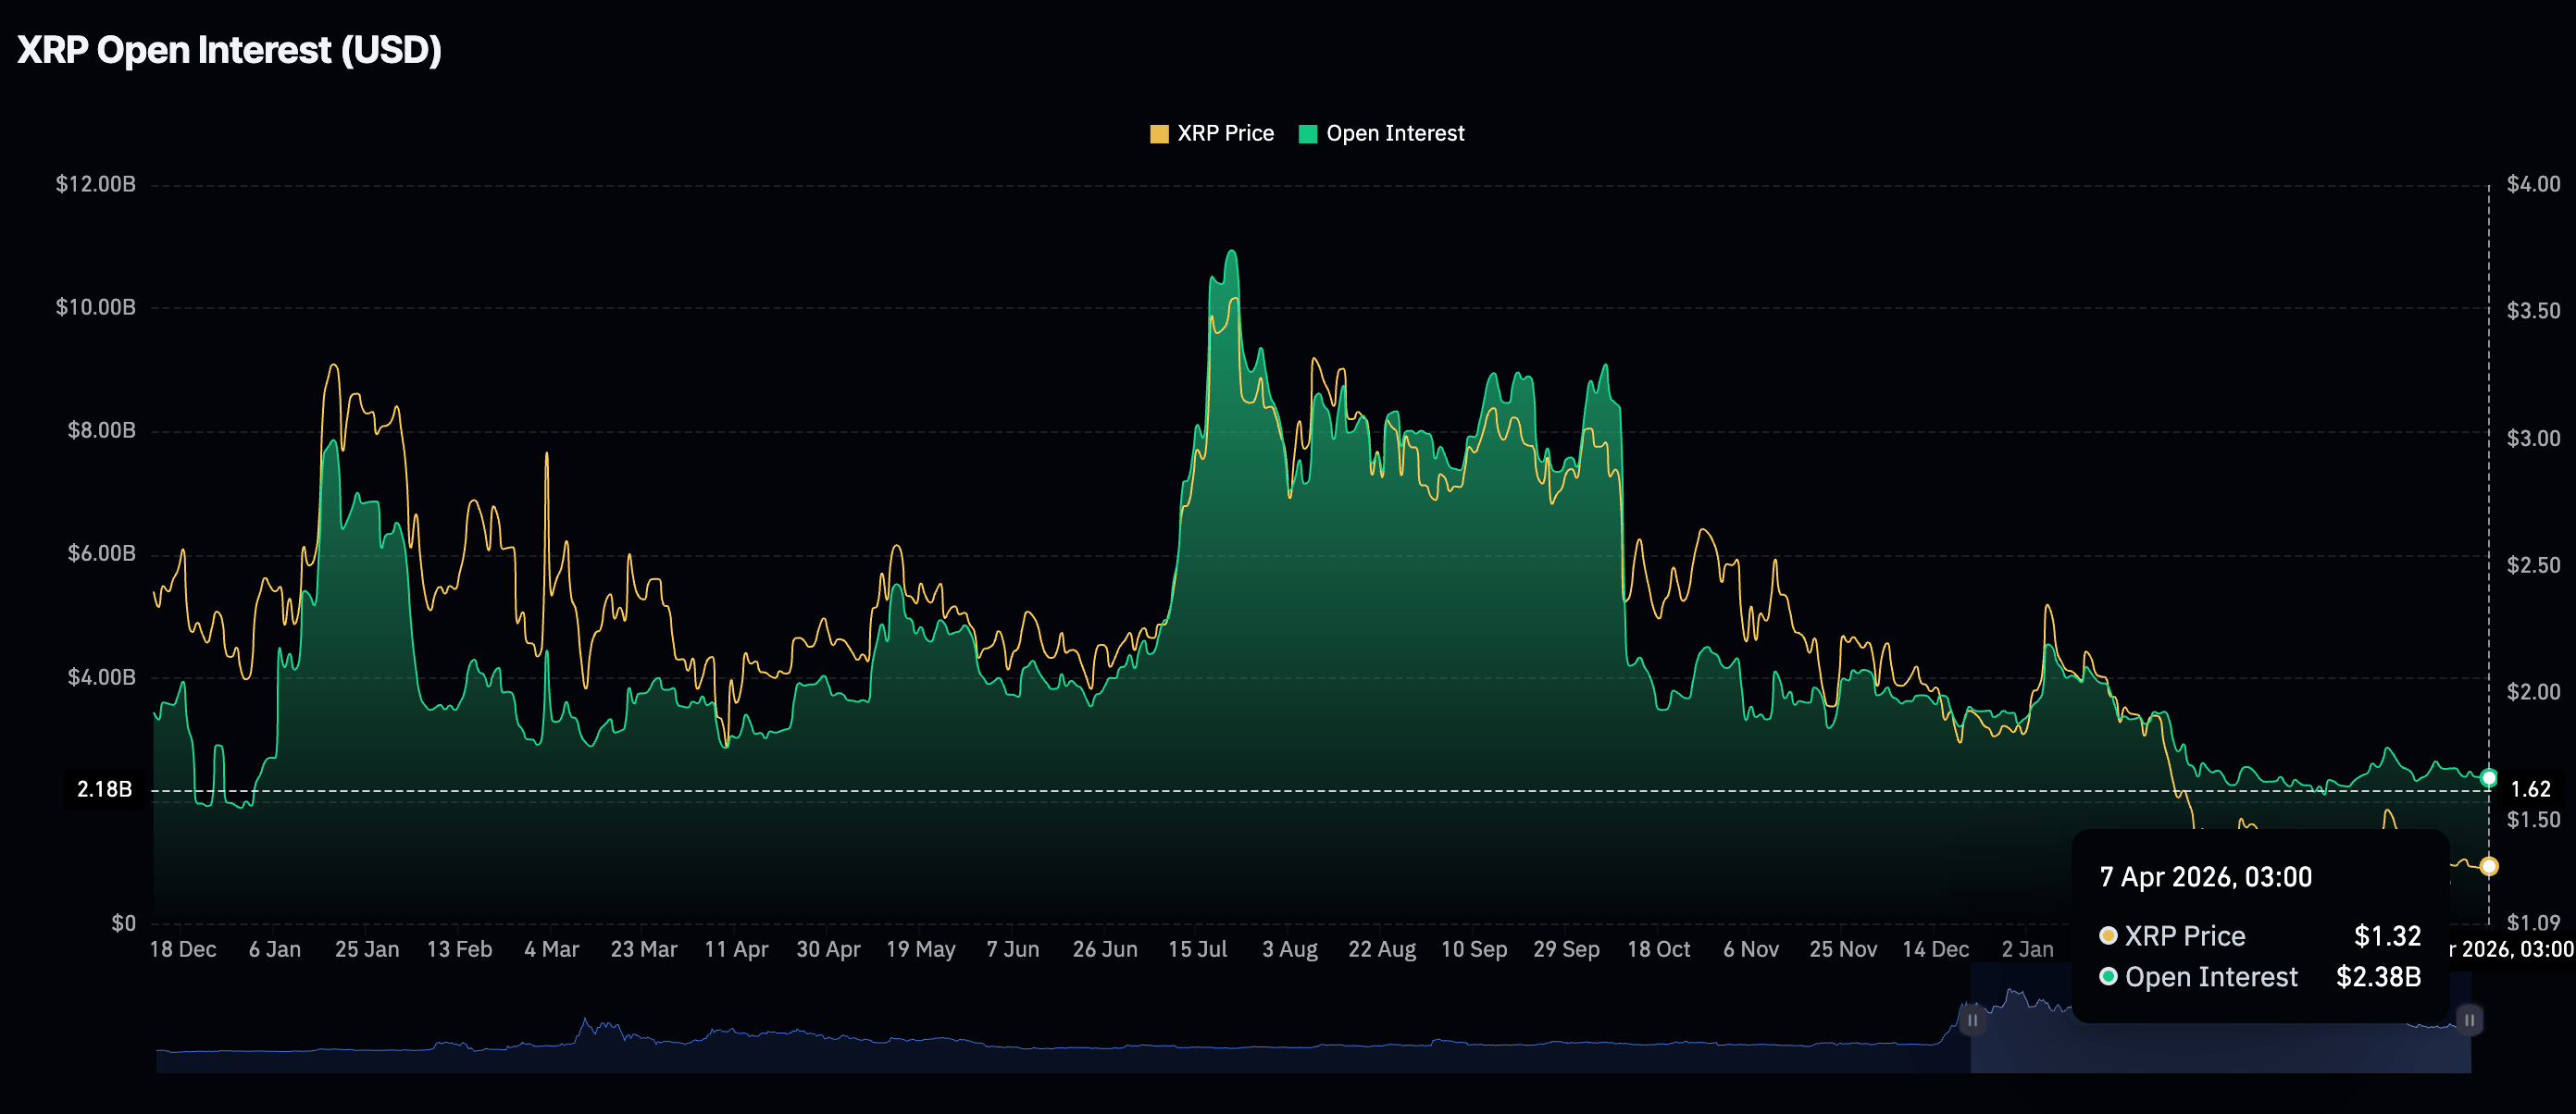The image size is (2576, 1114).
Task: Toggle XRP Price series via legend label
Action: click(x=1225, y=134)
